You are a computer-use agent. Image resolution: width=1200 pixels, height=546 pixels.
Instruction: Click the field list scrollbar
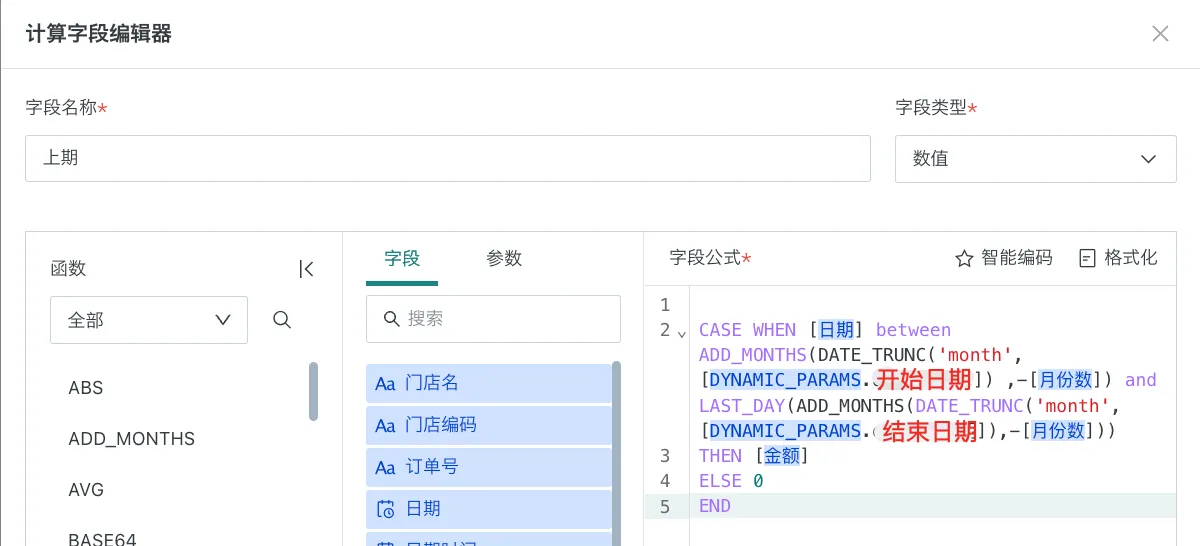tap(616, 453)
